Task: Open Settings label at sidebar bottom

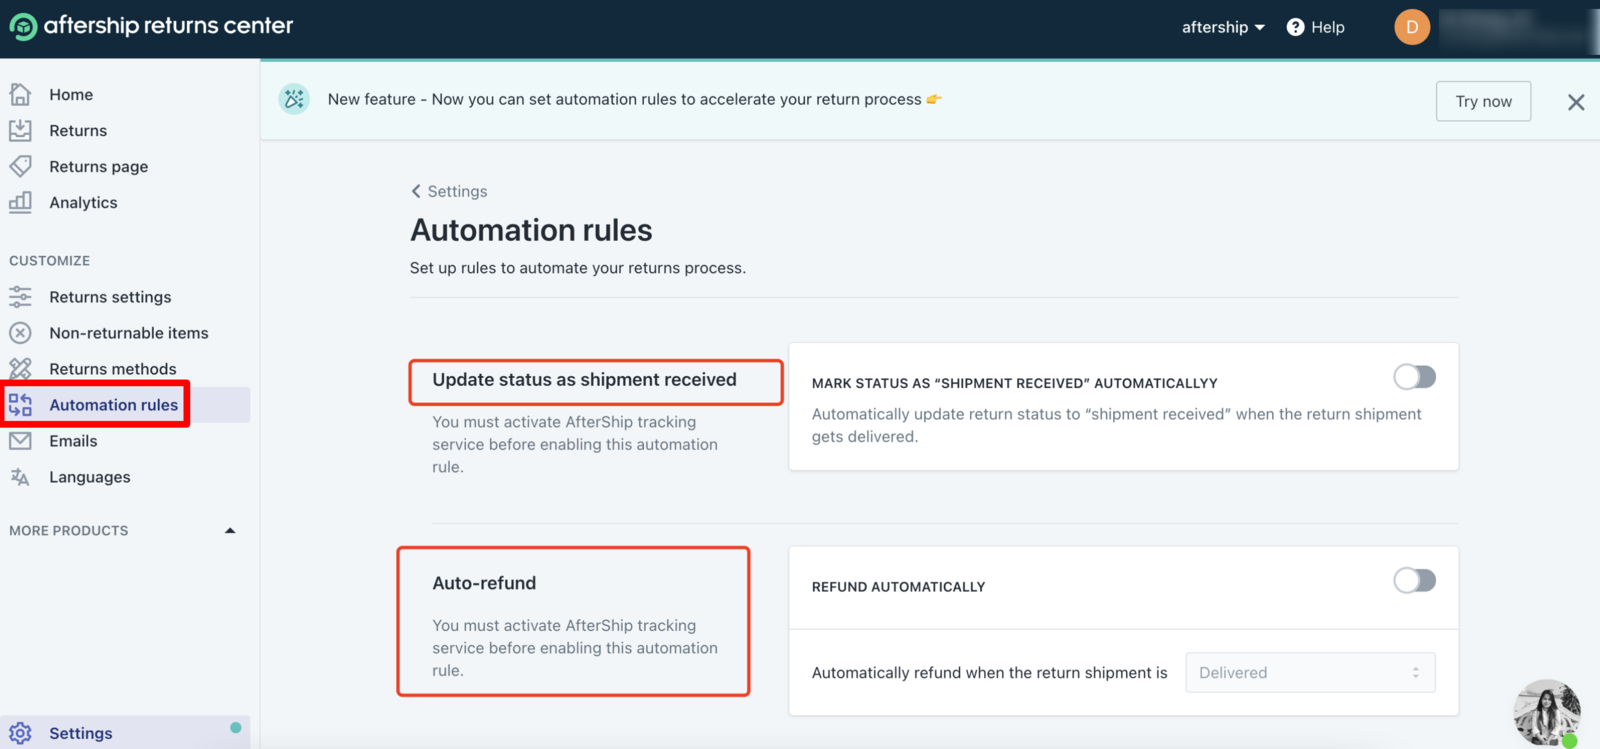Action: tap(81, 733)
